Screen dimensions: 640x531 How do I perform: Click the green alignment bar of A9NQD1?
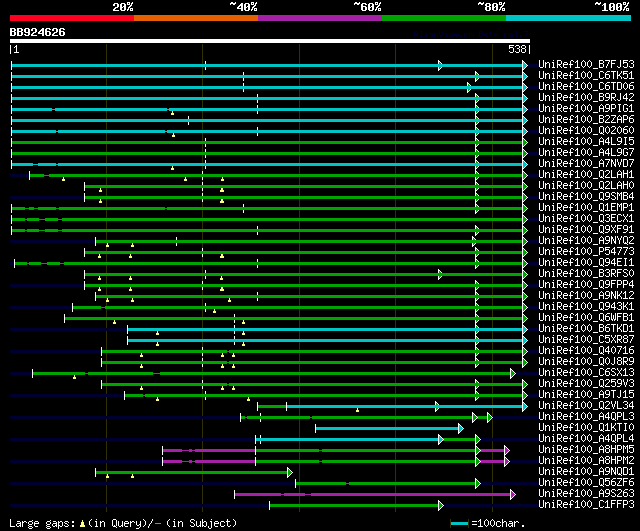click(194, 472)
